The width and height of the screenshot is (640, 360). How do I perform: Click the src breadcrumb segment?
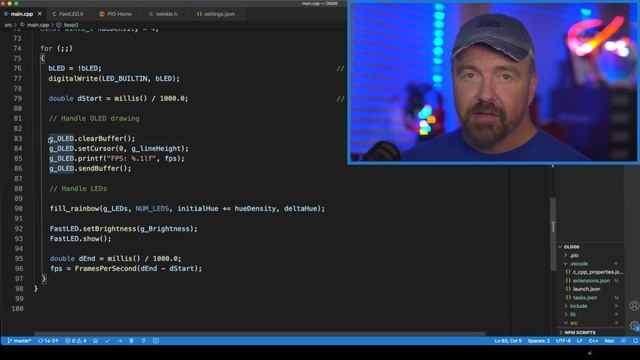point(8,25)
